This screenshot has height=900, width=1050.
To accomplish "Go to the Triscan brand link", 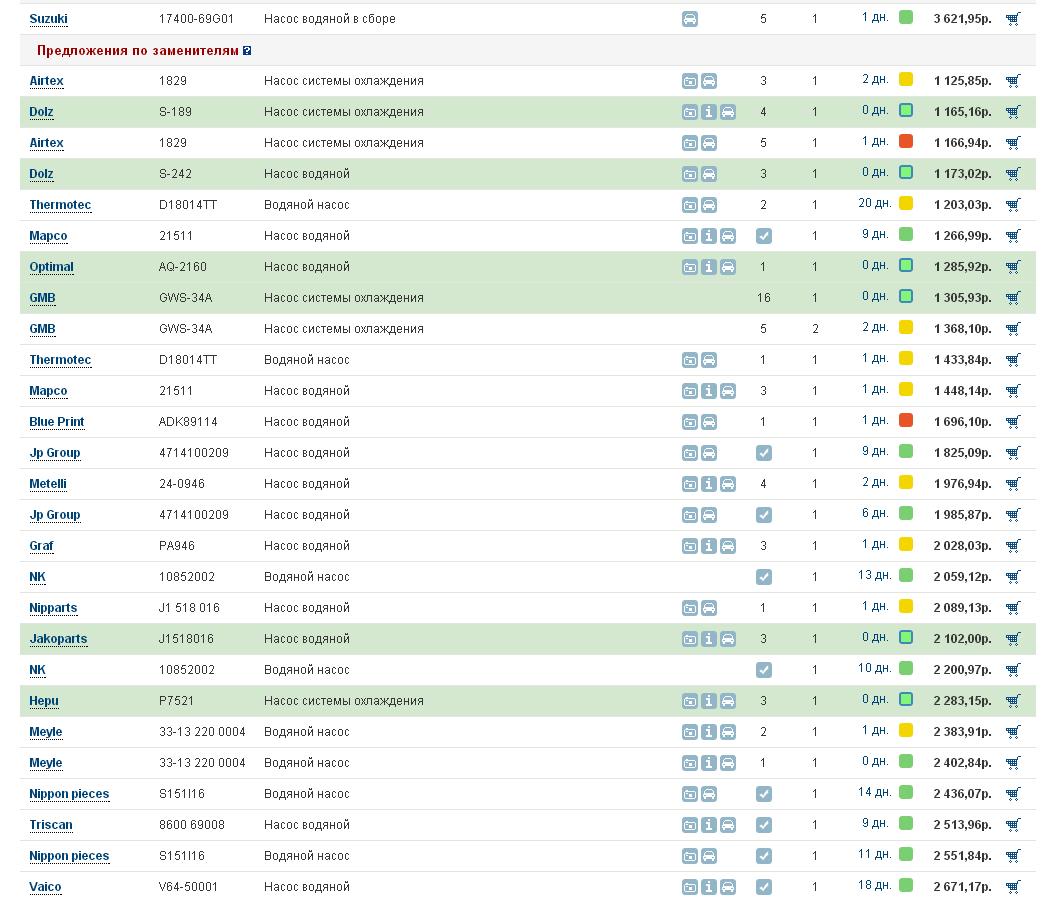I will (x=51, y=825).
